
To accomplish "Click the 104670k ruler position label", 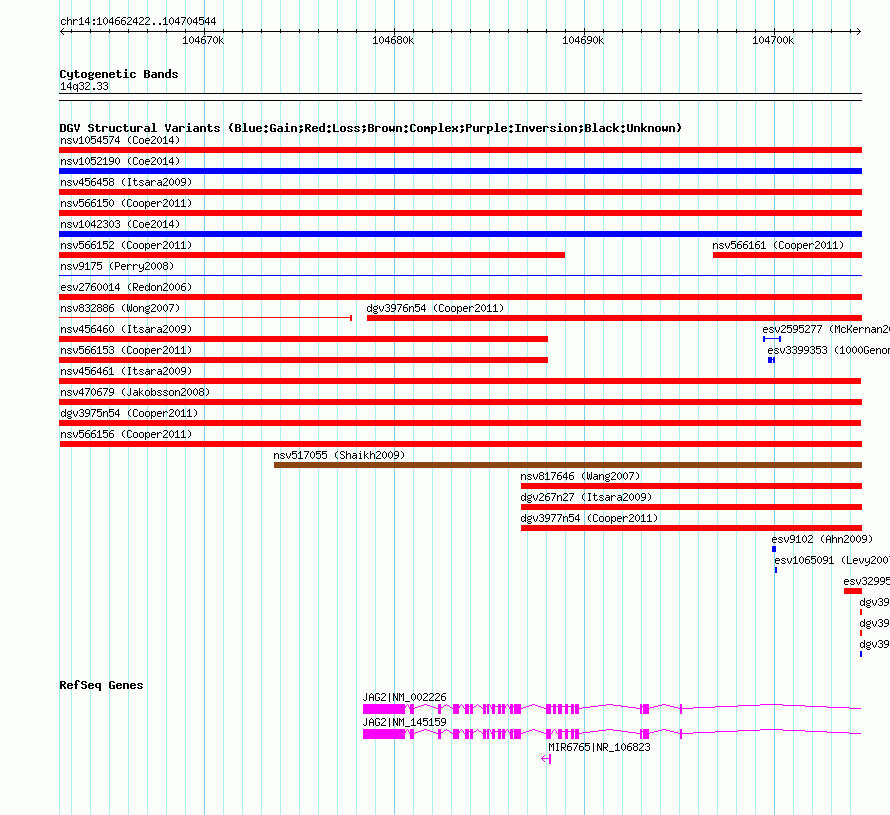I will pos(203,40).
